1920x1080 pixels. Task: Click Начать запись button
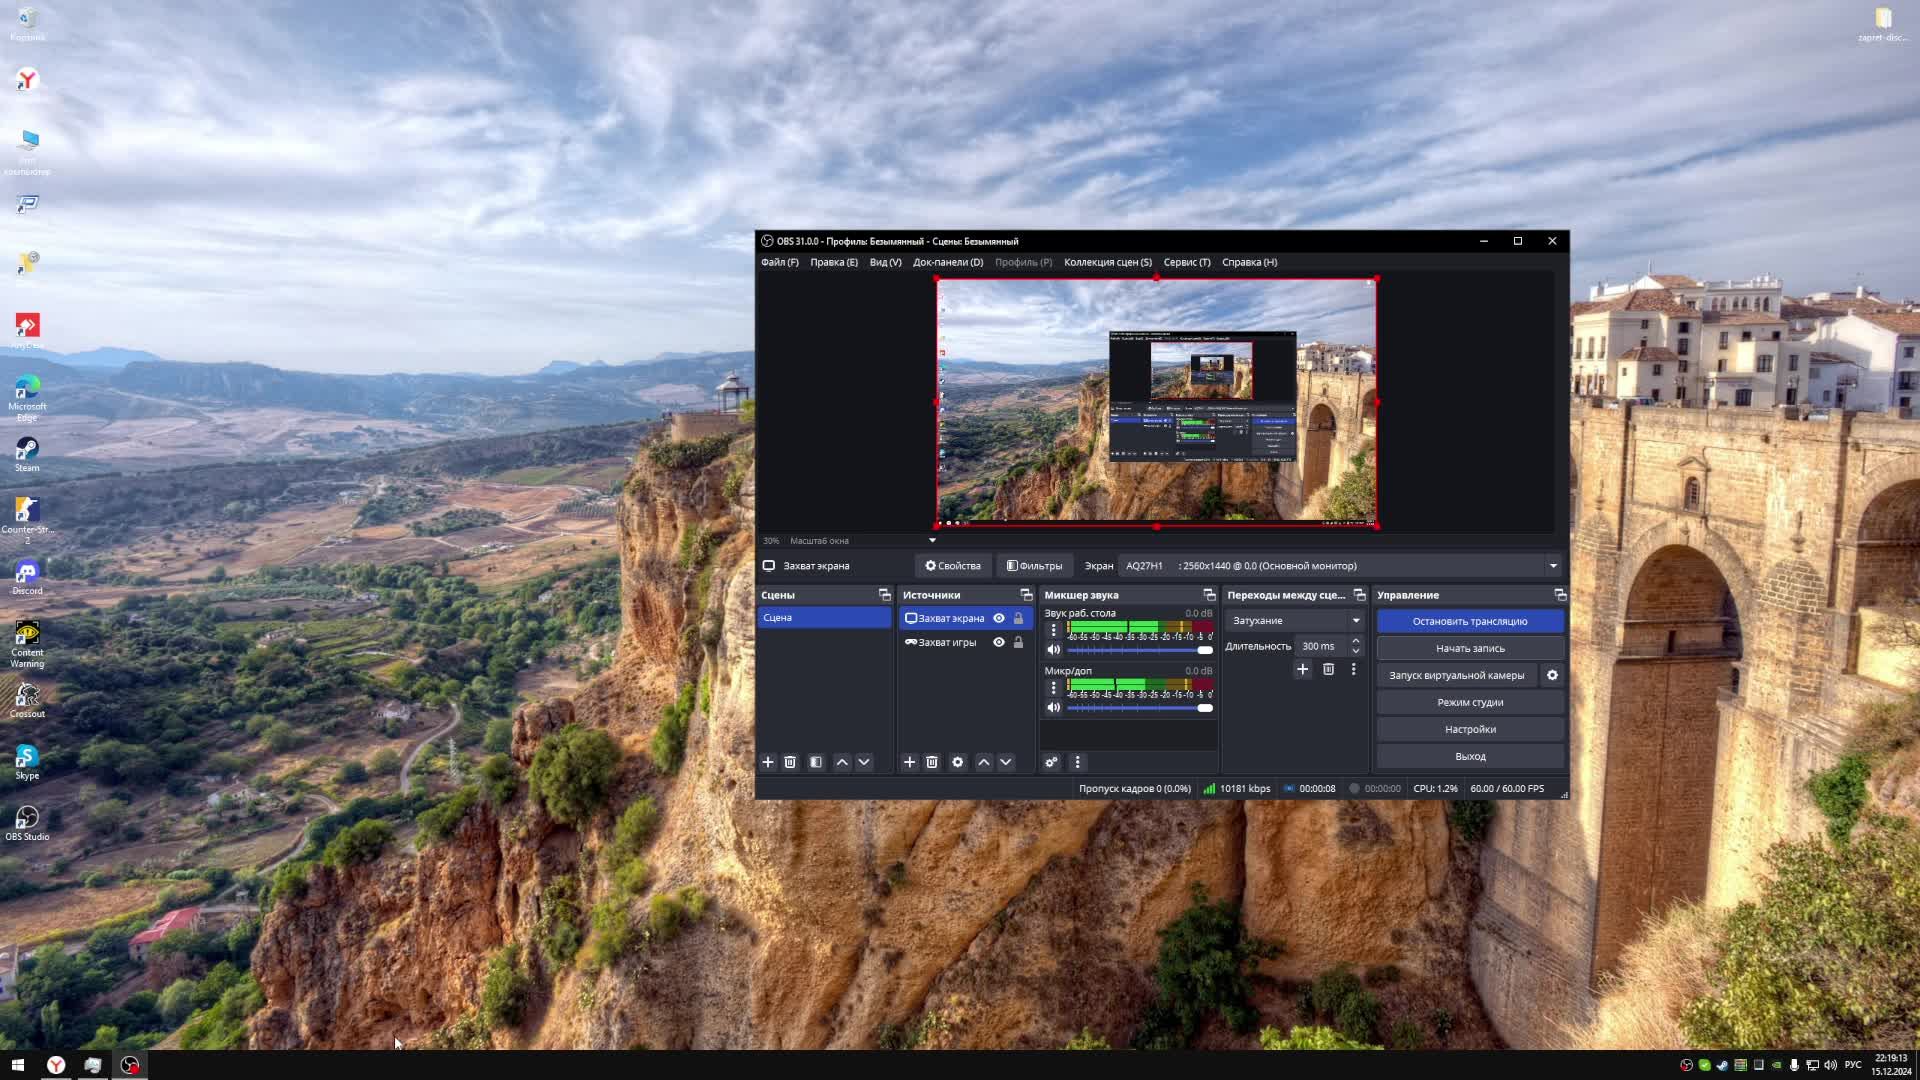pos(1470,648)
